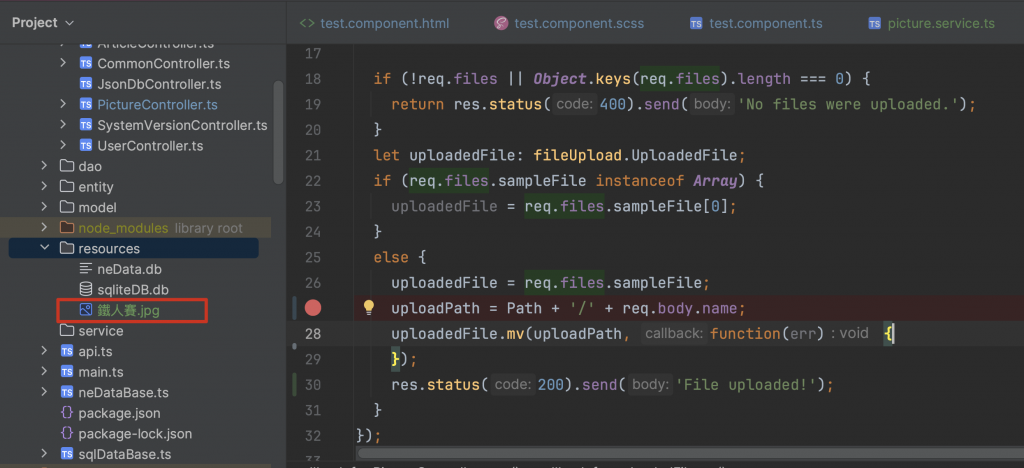Remove the red breakpoint on line 27
The height and width of the screenshot is (468, 1024).
tap(313, 308)
